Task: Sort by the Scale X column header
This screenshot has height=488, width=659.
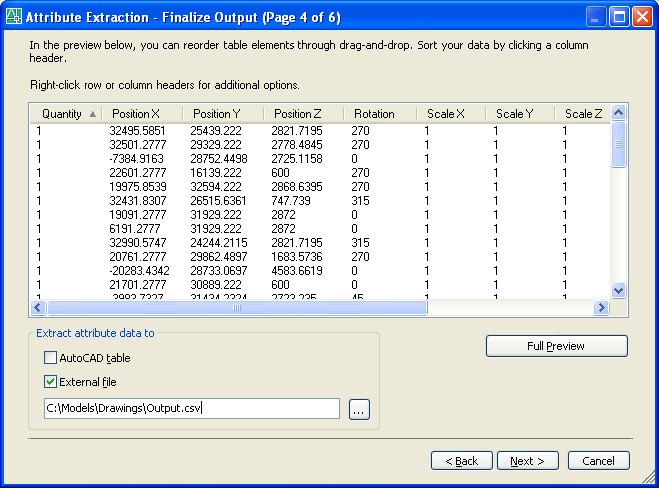Action: click(x=451, y=114)
